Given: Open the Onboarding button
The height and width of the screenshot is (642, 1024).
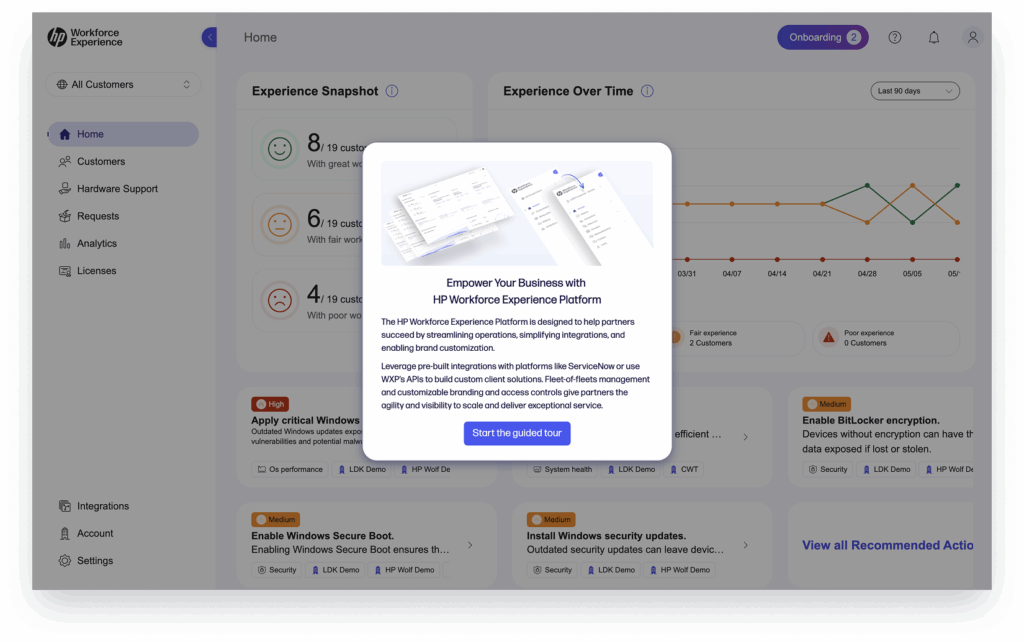Looking at the screenshot, I should click(823, 37).
